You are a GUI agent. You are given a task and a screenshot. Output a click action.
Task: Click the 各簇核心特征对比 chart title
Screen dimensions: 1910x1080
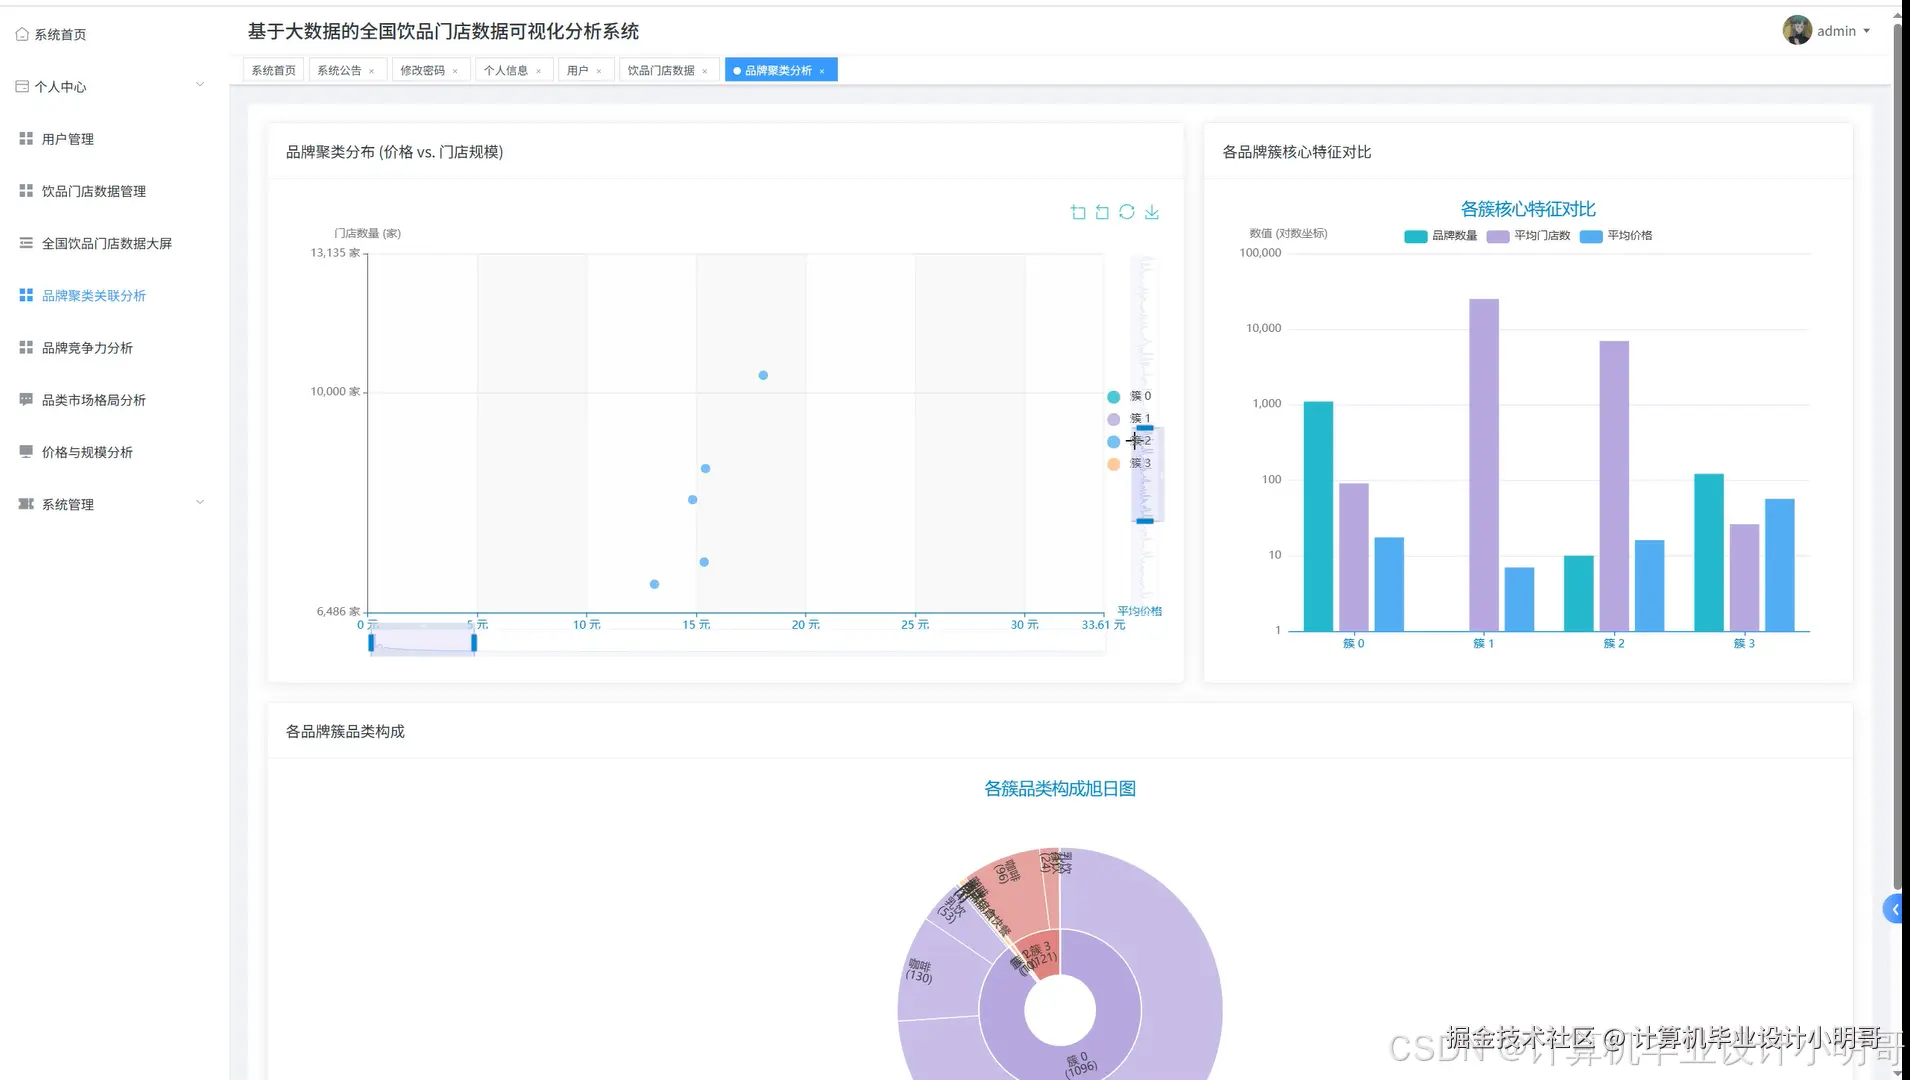1528,209
